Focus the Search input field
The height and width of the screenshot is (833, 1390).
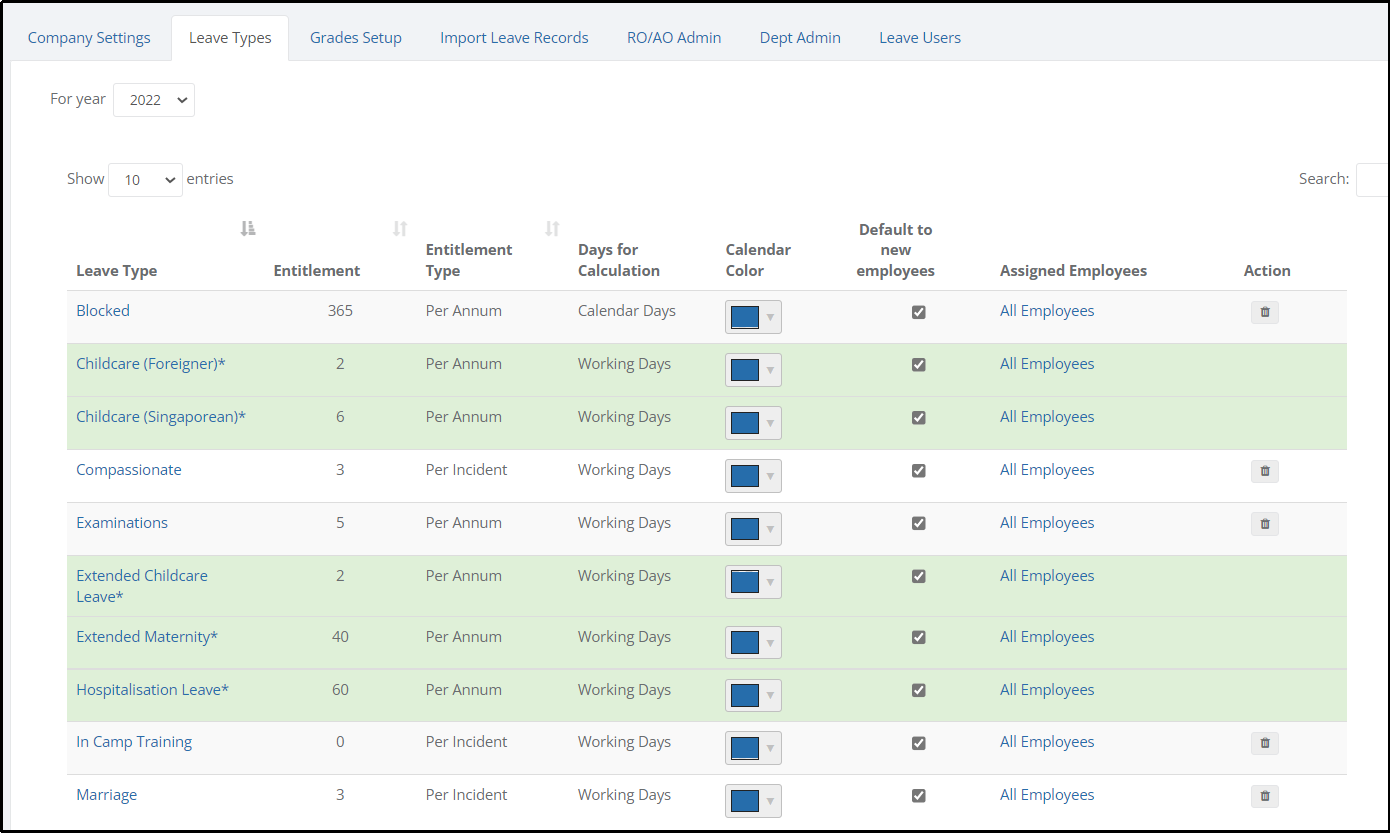[x=1372, y=180]
